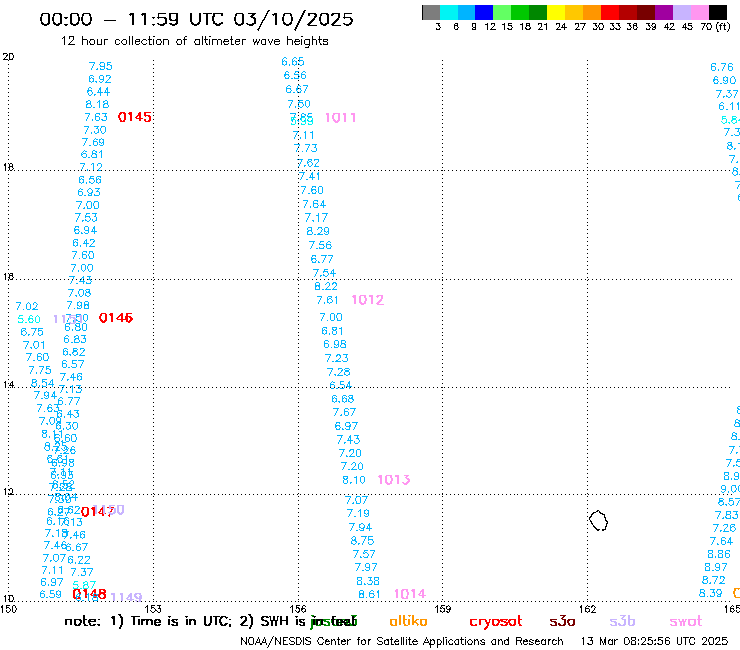Click the cyan 5.60 wave height value
Image resolution: width=740 pixels, height=650 pixels.
point(29,320)
